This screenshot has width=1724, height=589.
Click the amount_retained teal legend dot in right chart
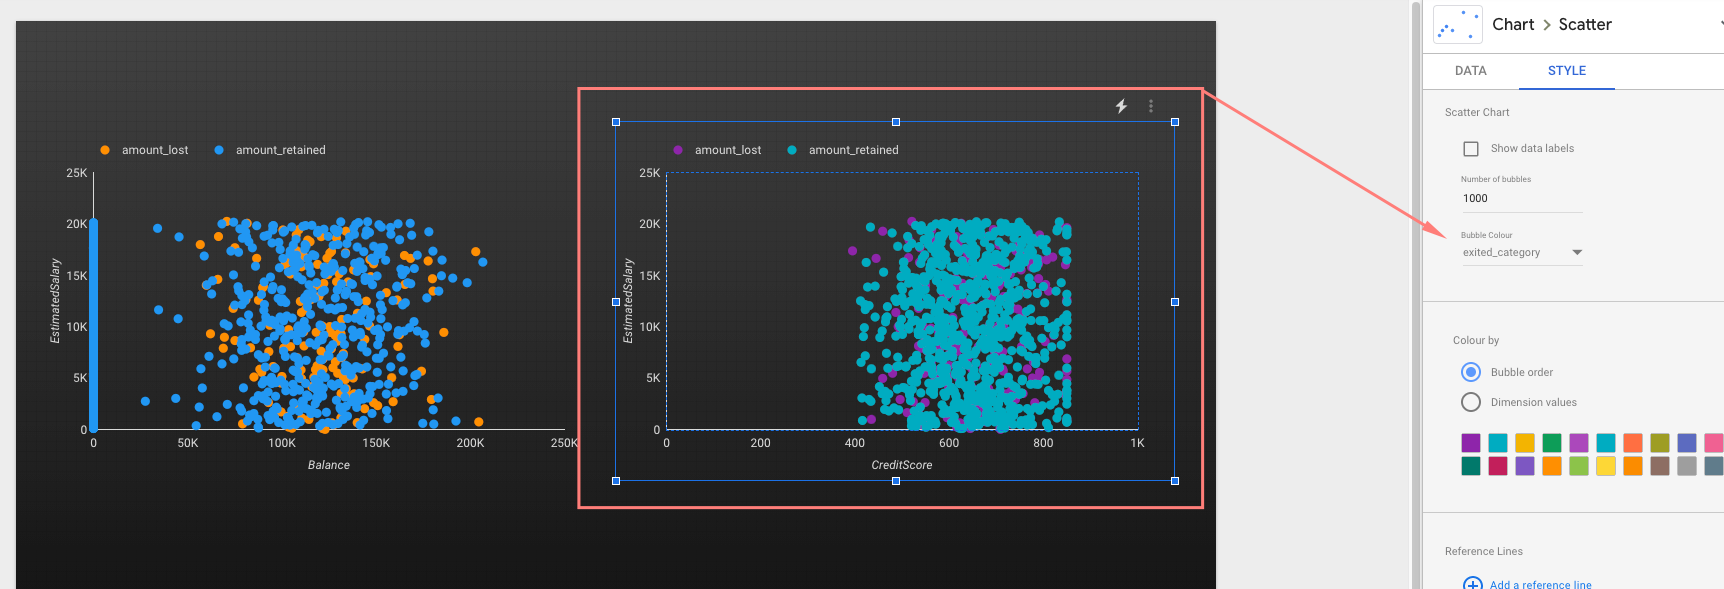point(792,150)
